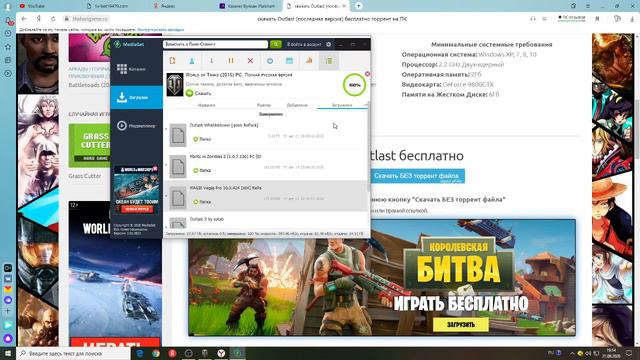Screen dimensions: 640x360
Task: Open a new browser tab with plus button
Action: tap(358, 6)
